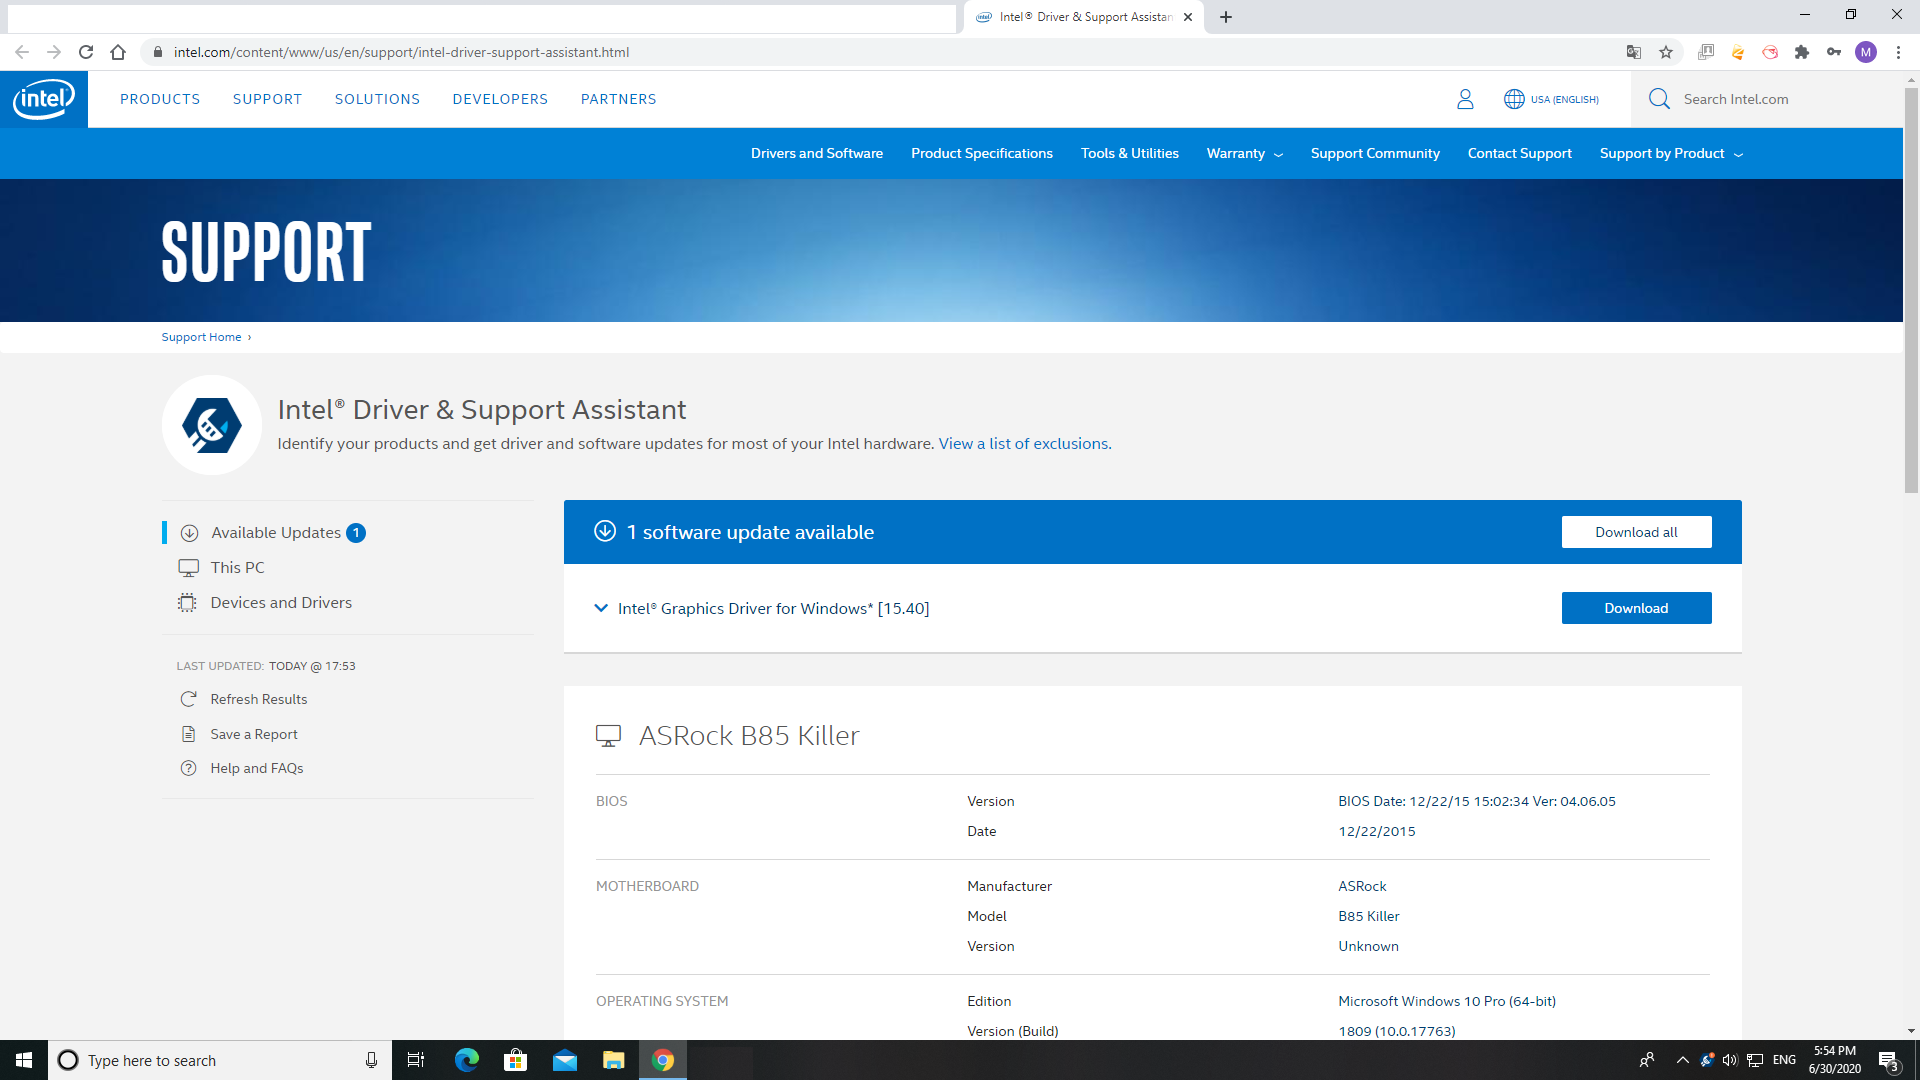Viewport: 1920px width, 1080px height.
Task: Click Save a Report link
Action: click(254, 734)
